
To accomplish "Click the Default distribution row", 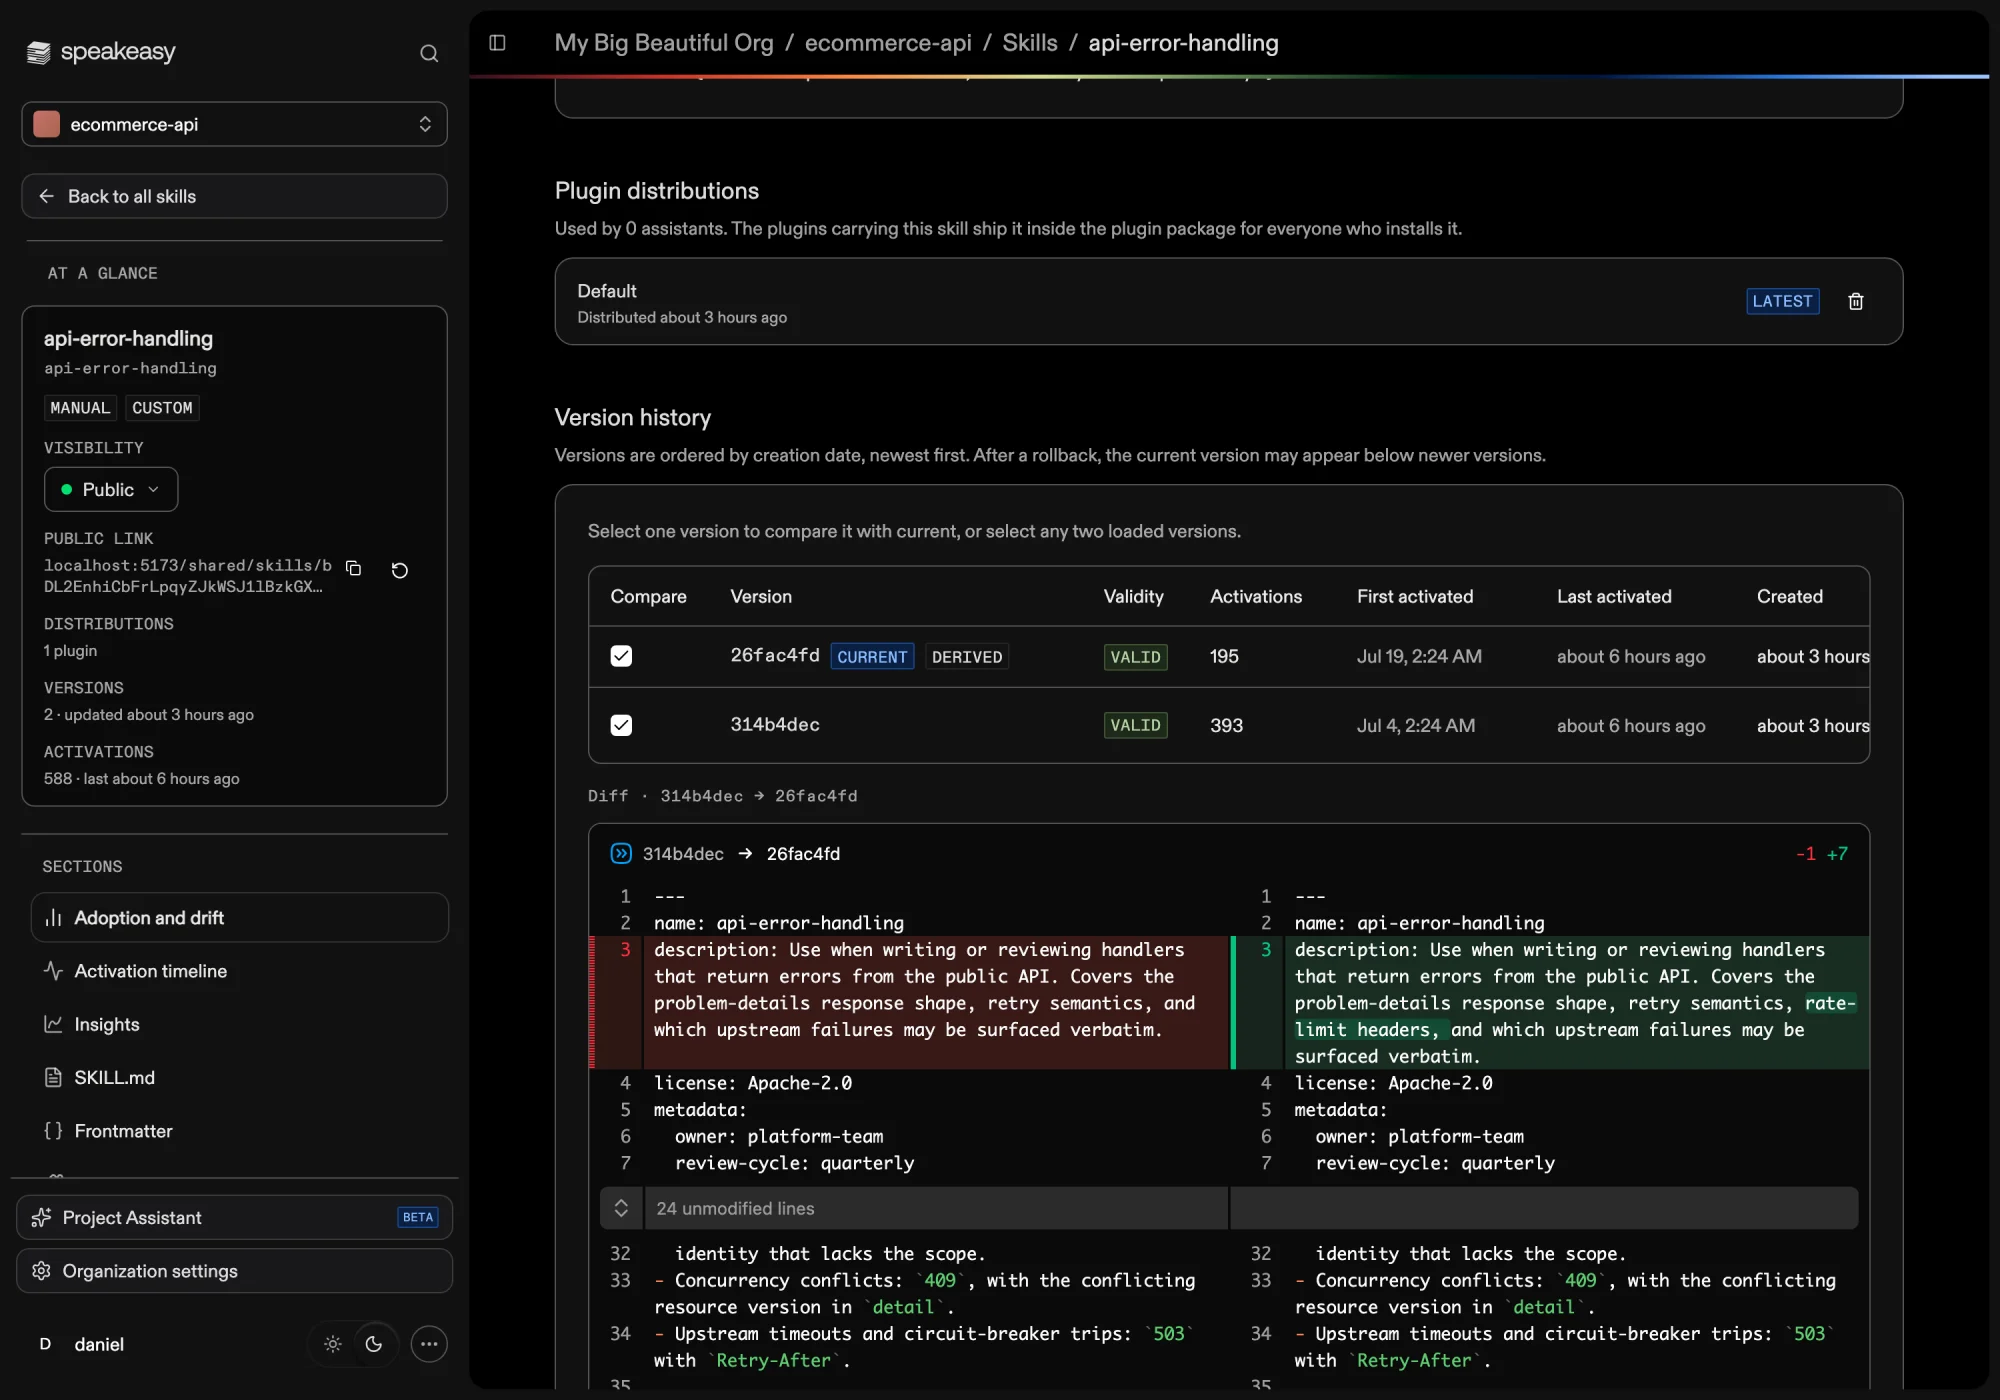I will pos(1228,301).
